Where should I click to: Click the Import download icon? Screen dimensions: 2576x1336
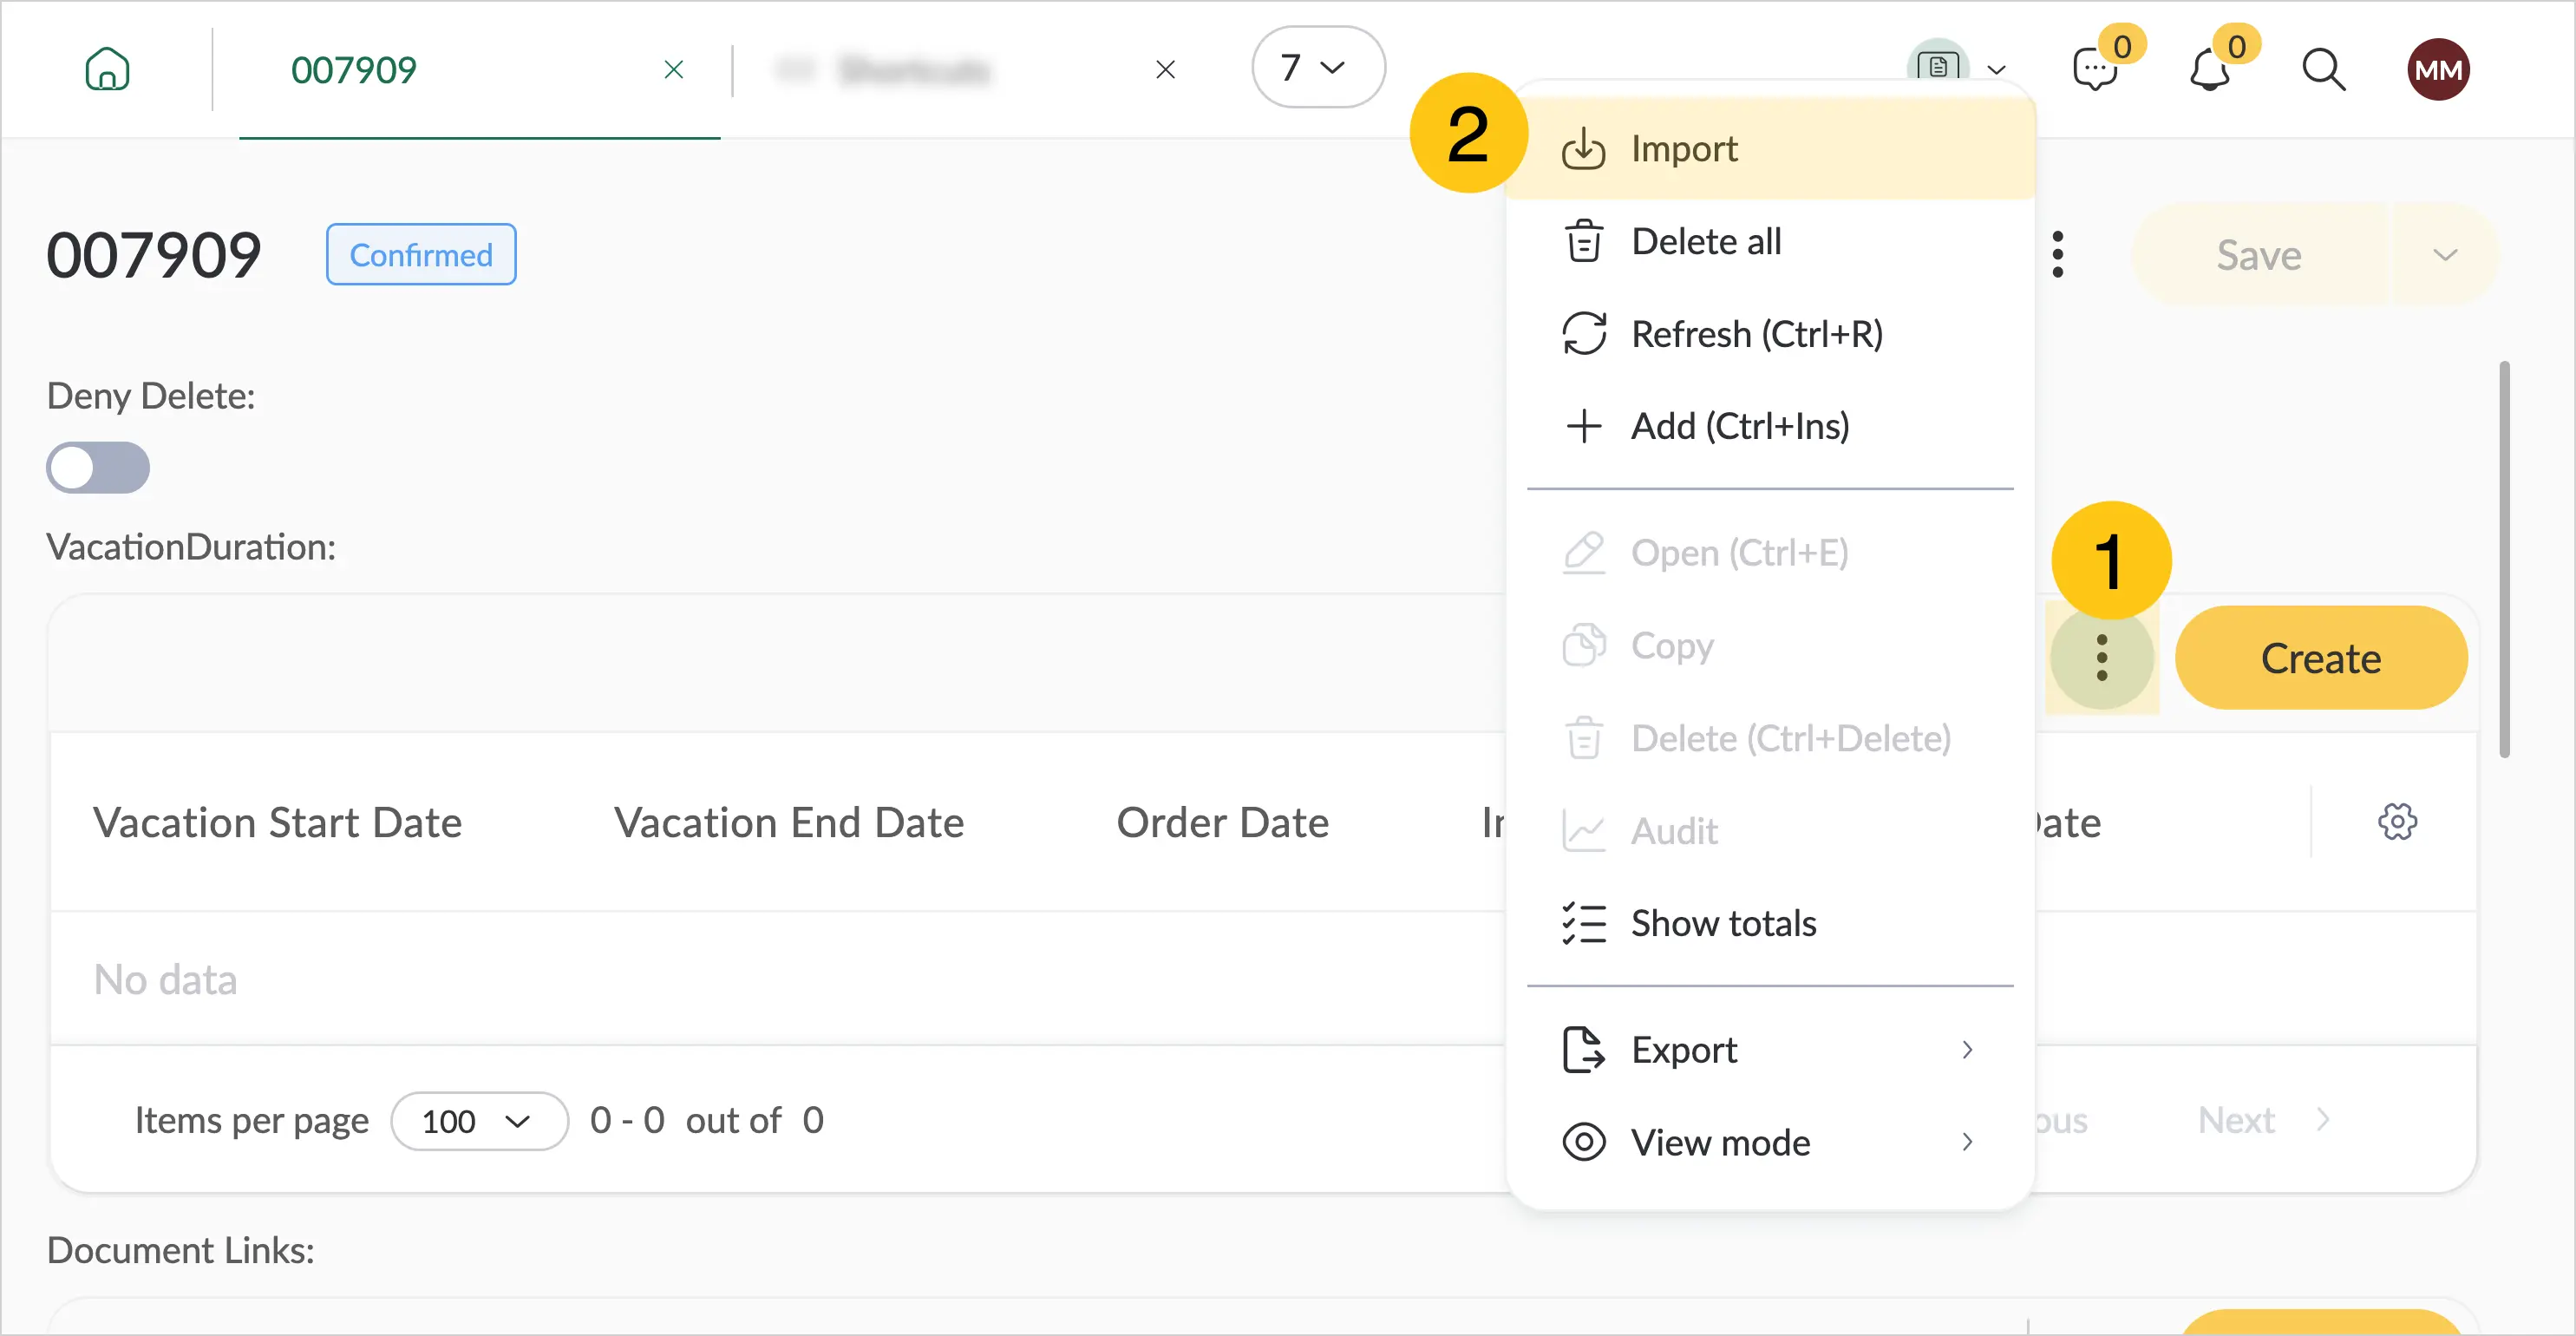pos(1583,149)
